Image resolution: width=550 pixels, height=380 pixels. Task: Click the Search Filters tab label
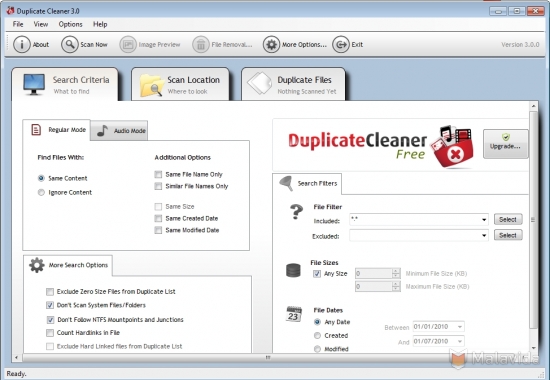tap(317, 184)
